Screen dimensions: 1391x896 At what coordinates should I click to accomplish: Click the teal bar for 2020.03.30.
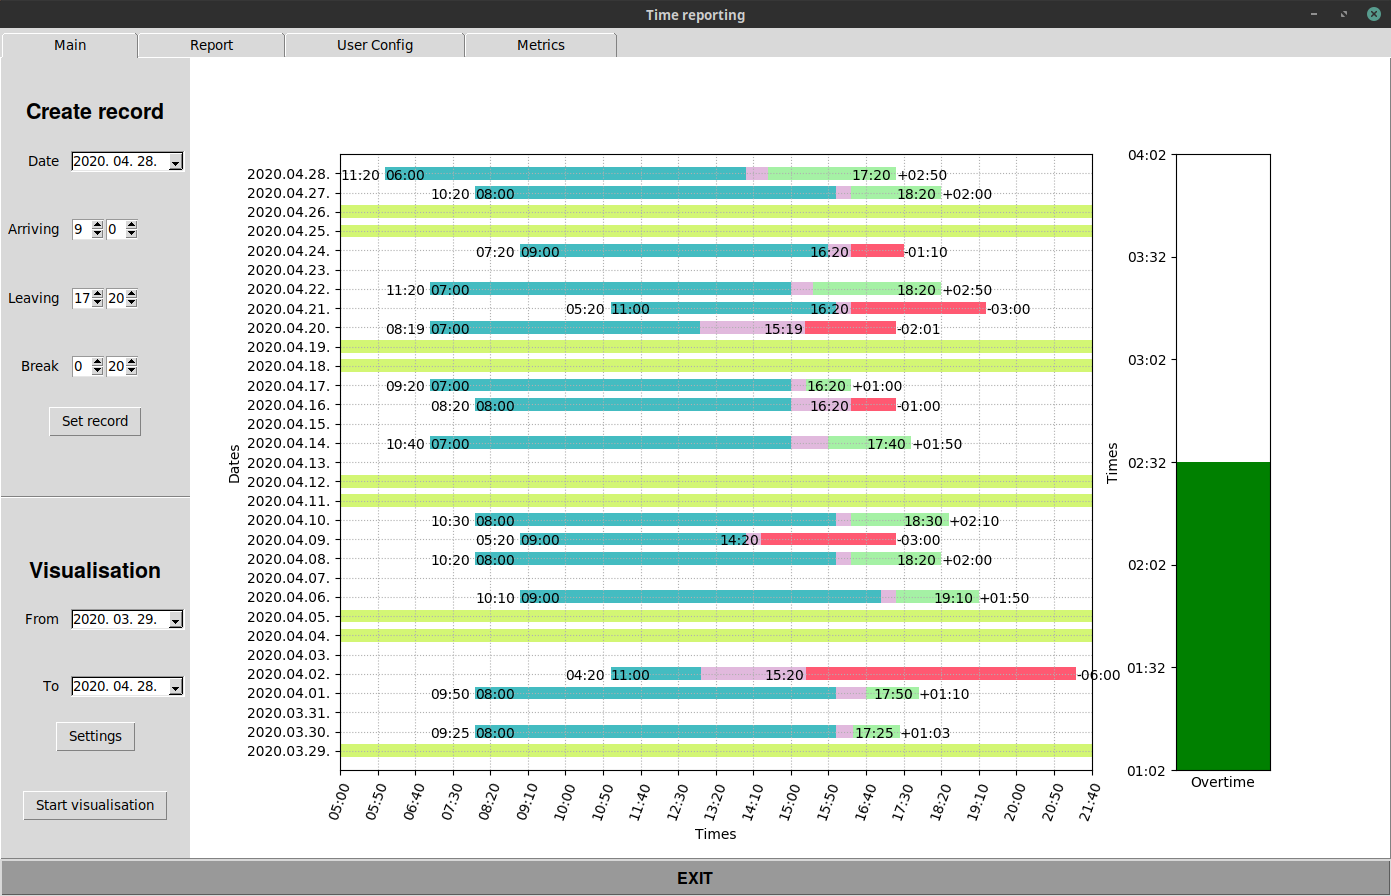pos(656,732)
